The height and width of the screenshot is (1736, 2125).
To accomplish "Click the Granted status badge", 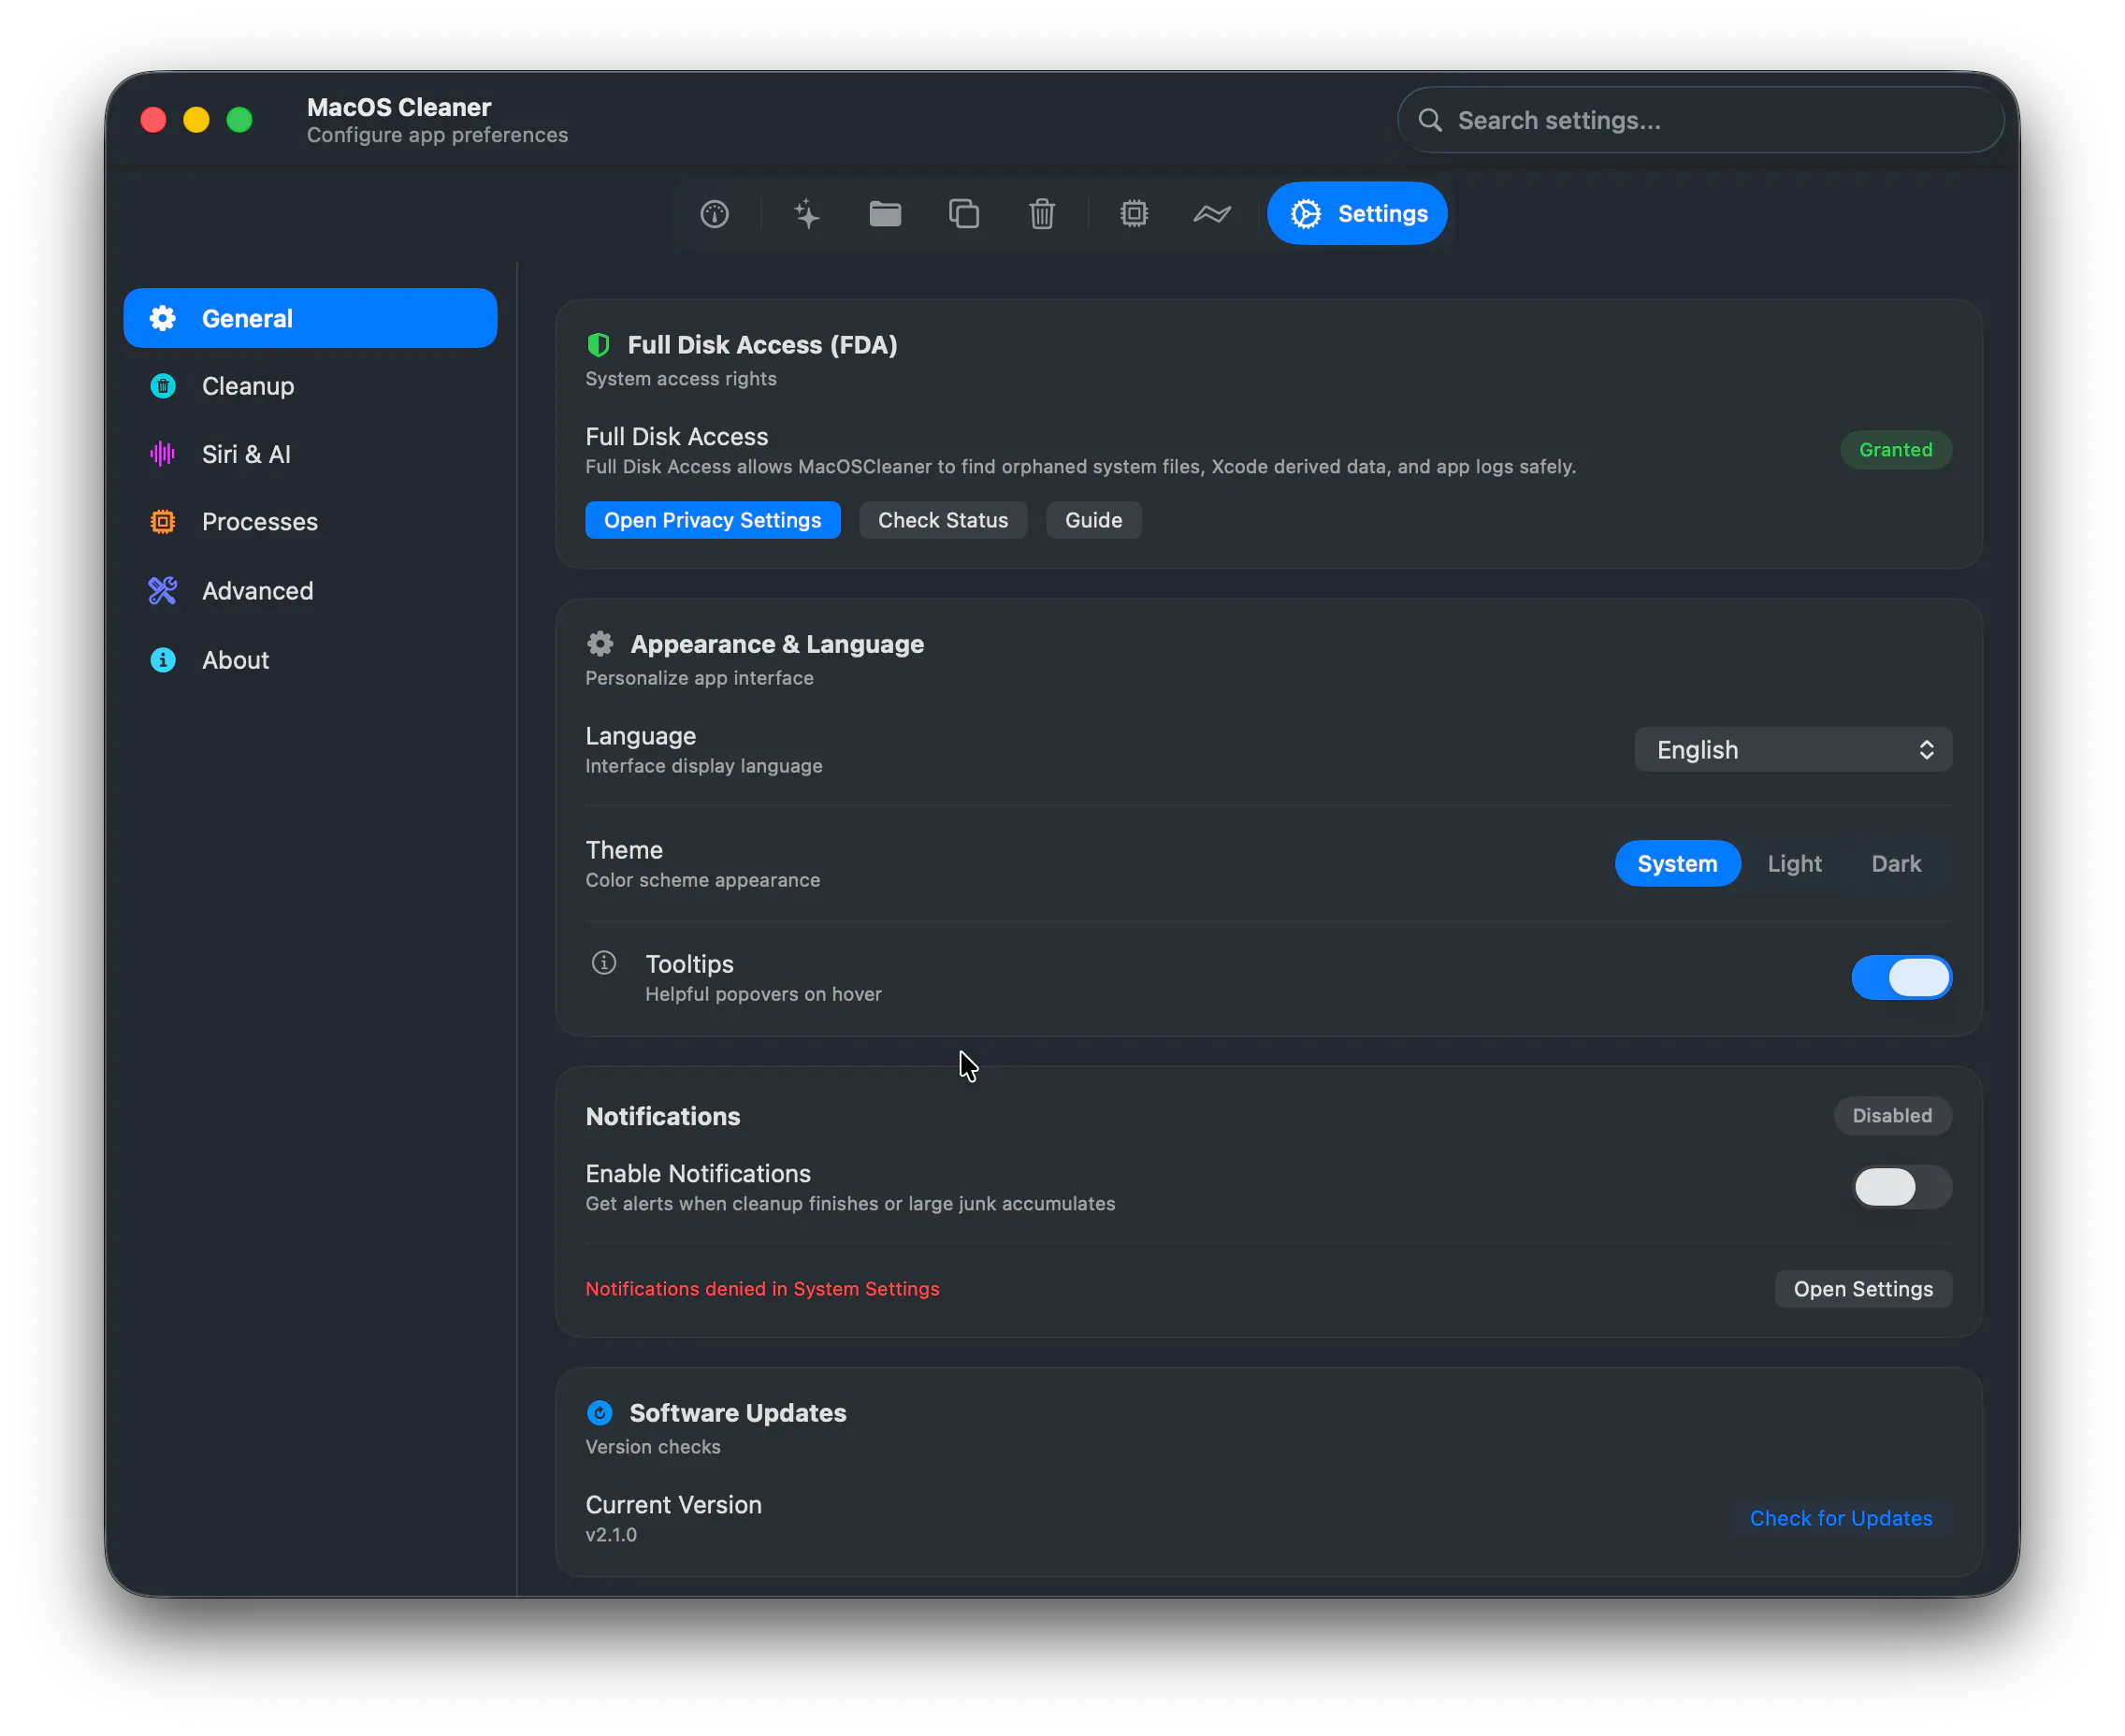I will tap(1895, 450).
